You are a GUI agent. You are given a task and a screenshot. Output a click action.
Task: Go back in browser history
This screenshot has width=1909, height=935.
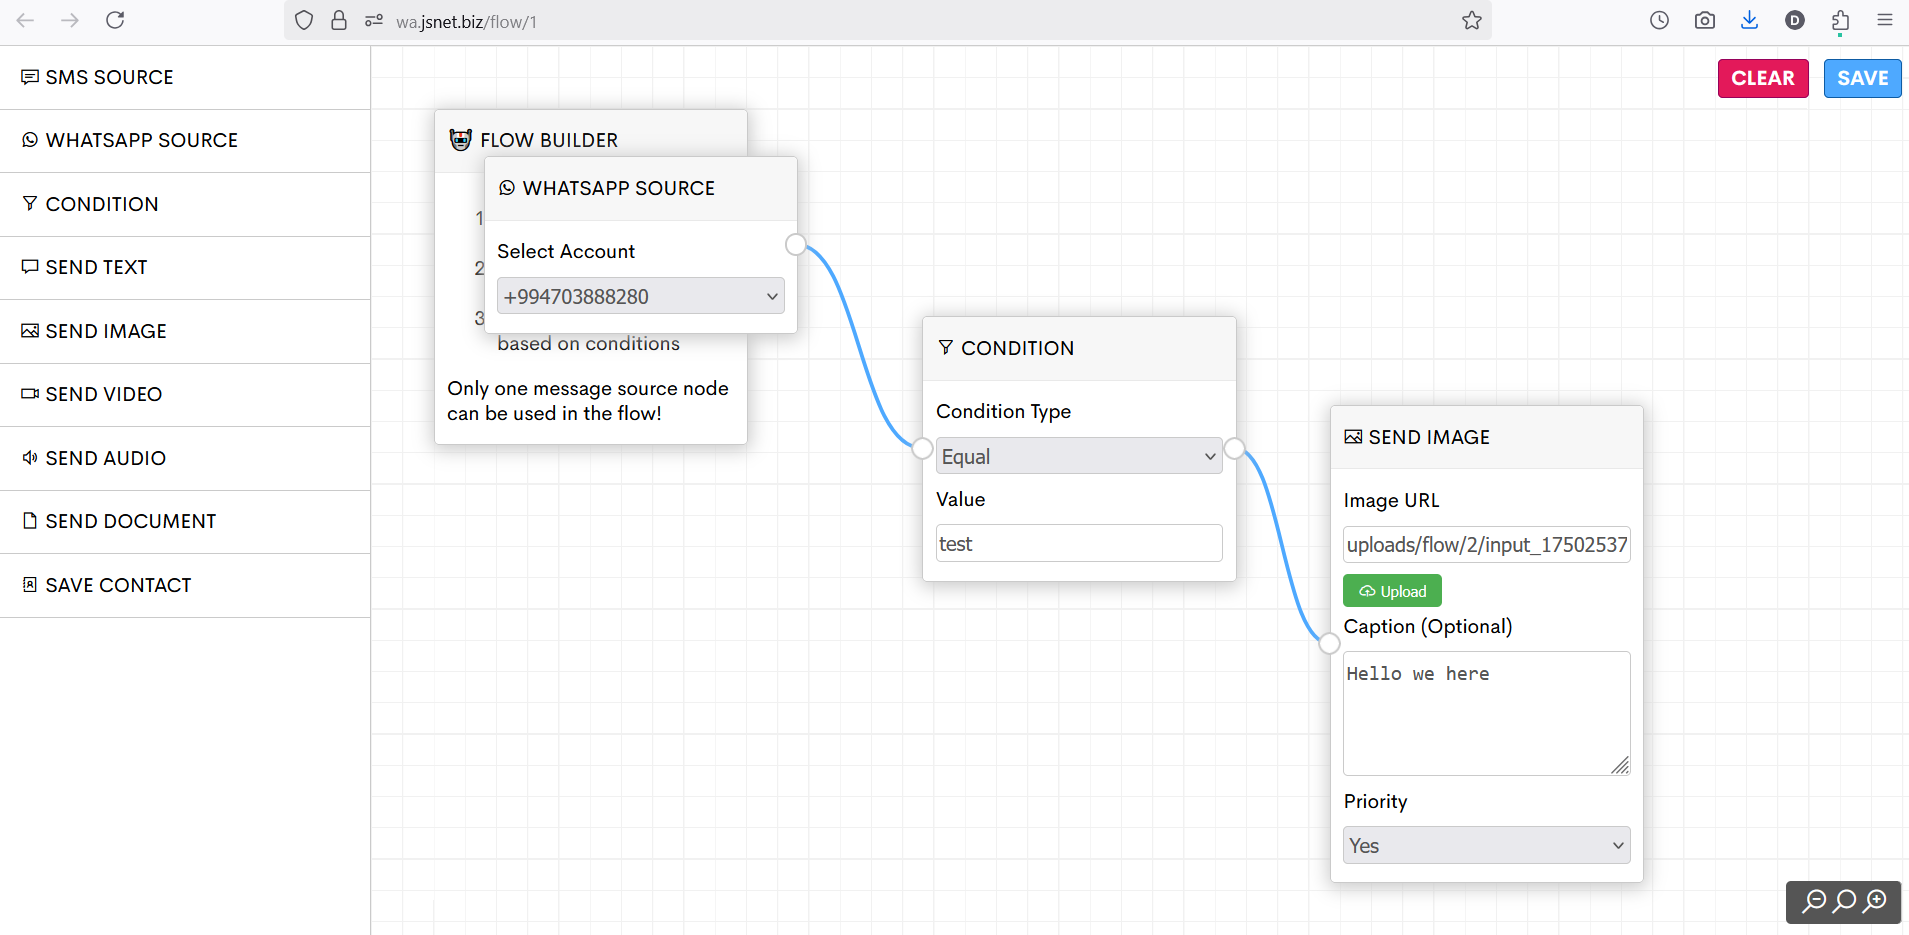25,20
